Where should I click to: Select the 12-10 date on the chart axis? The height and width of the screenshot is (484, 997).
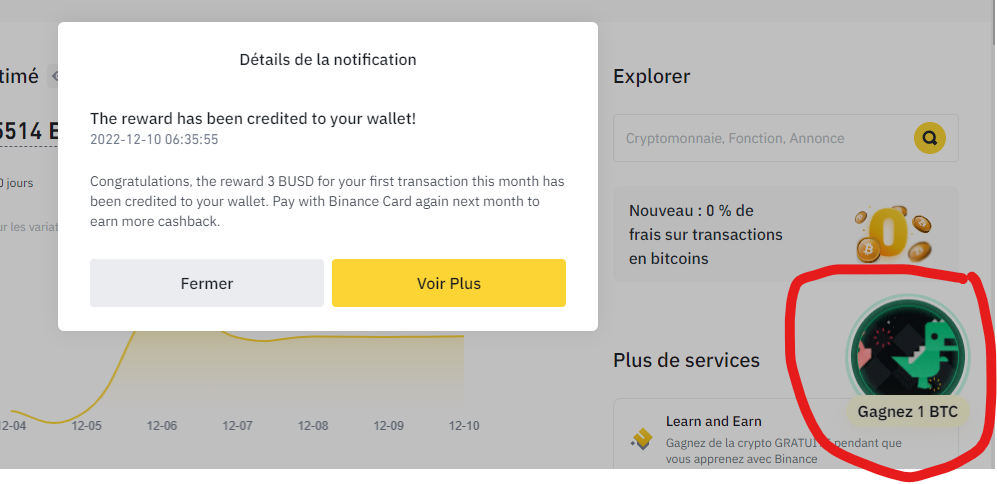pos(464,426)
